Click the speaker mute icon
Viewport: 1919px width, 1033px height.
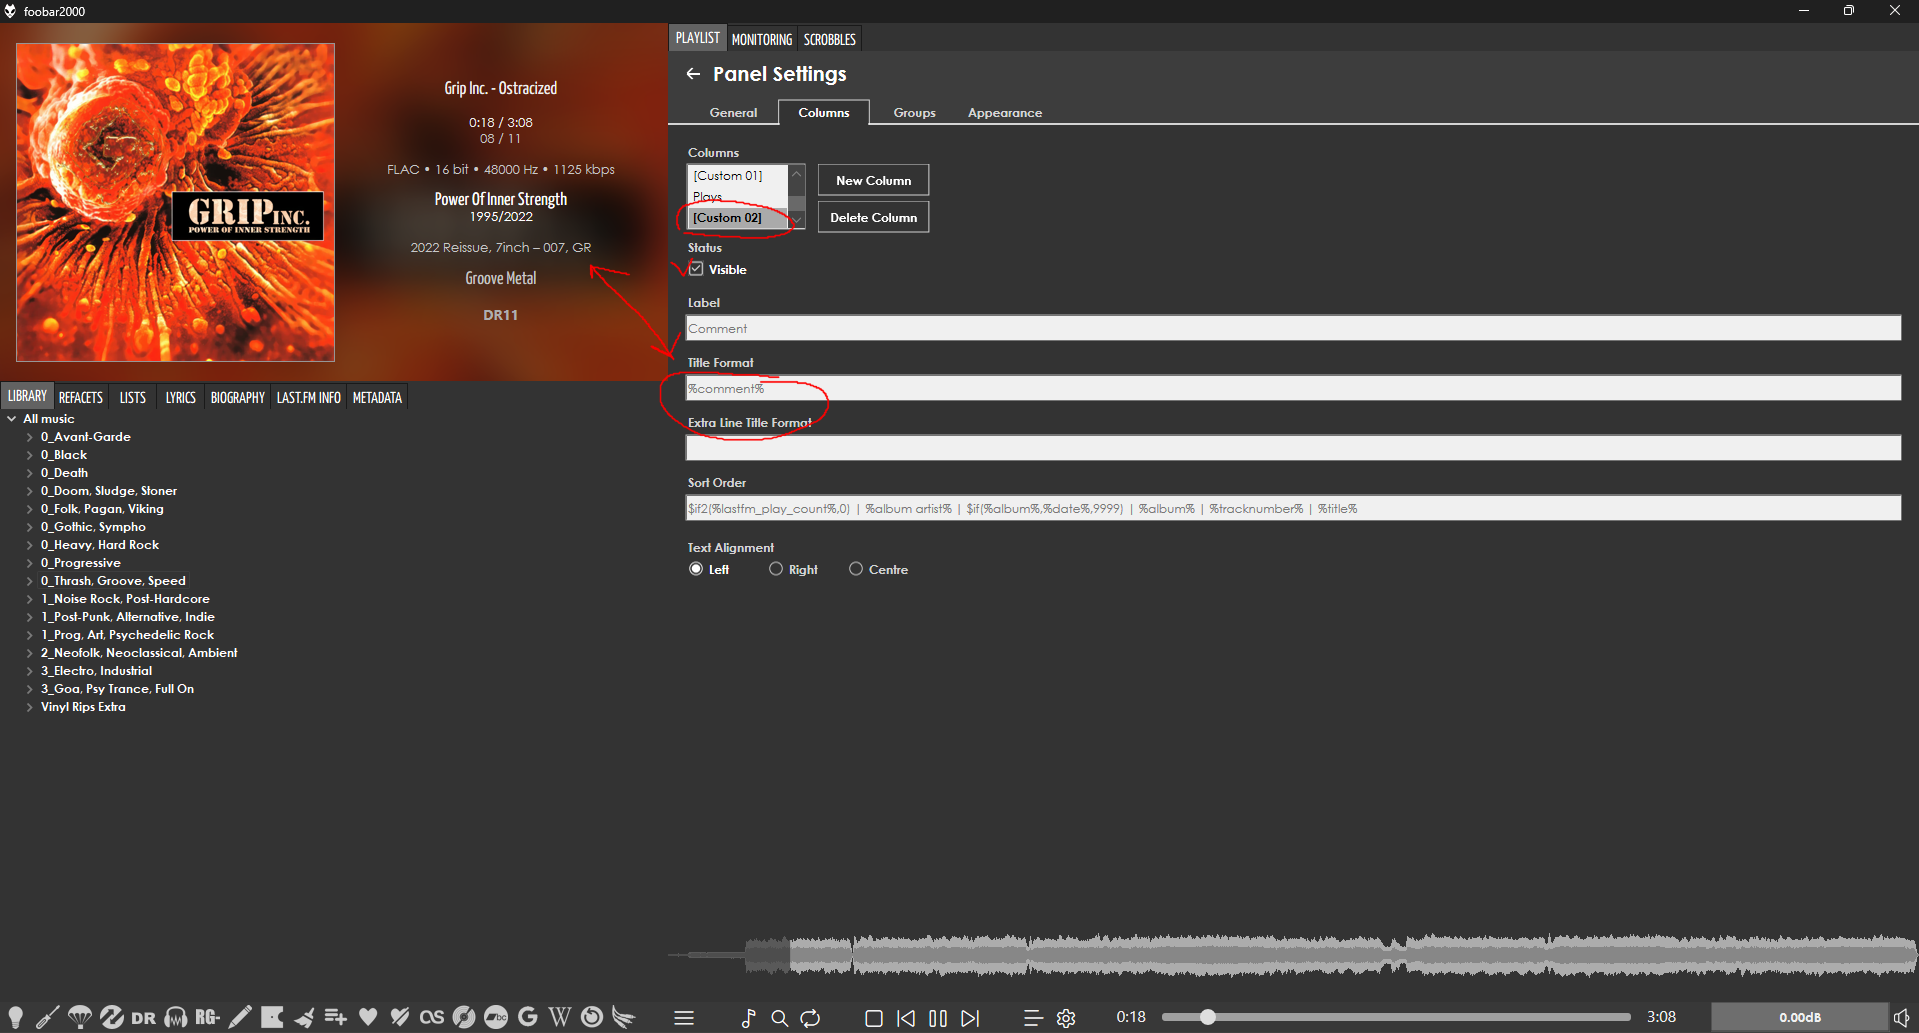pos(1901,1017)
